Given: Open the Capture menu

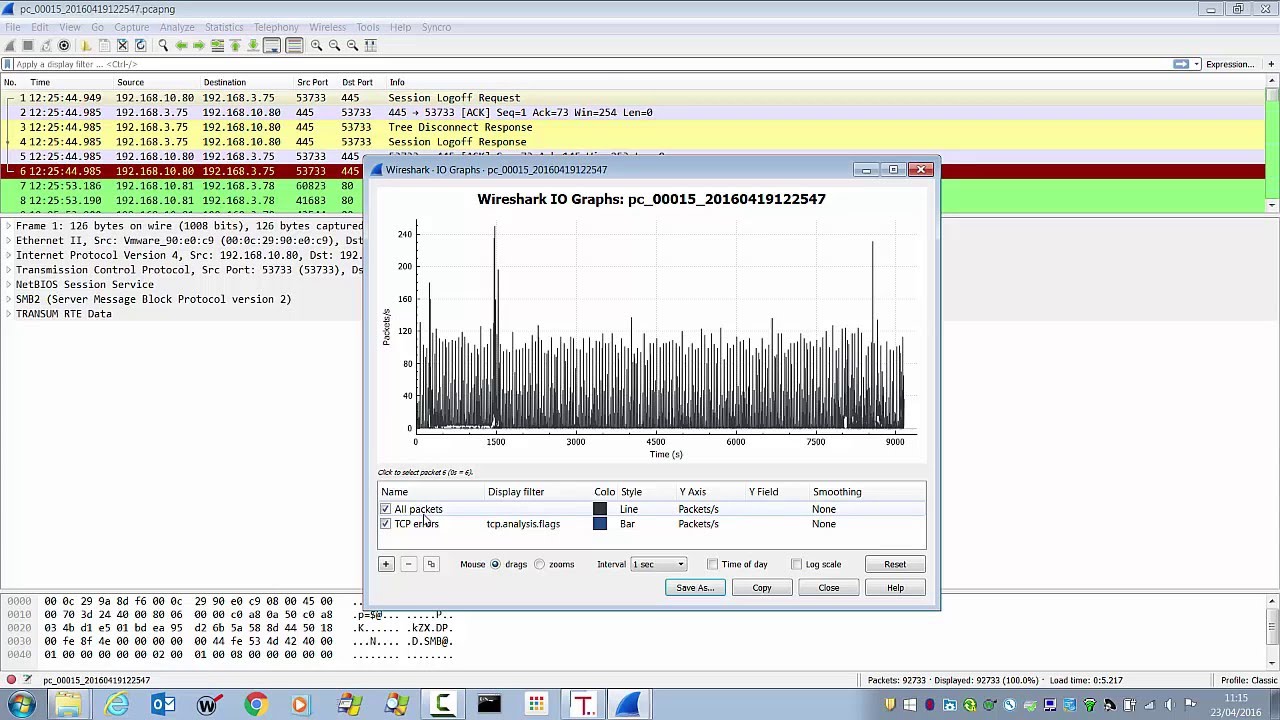Looking at the screenshot, I should point(131,27).
